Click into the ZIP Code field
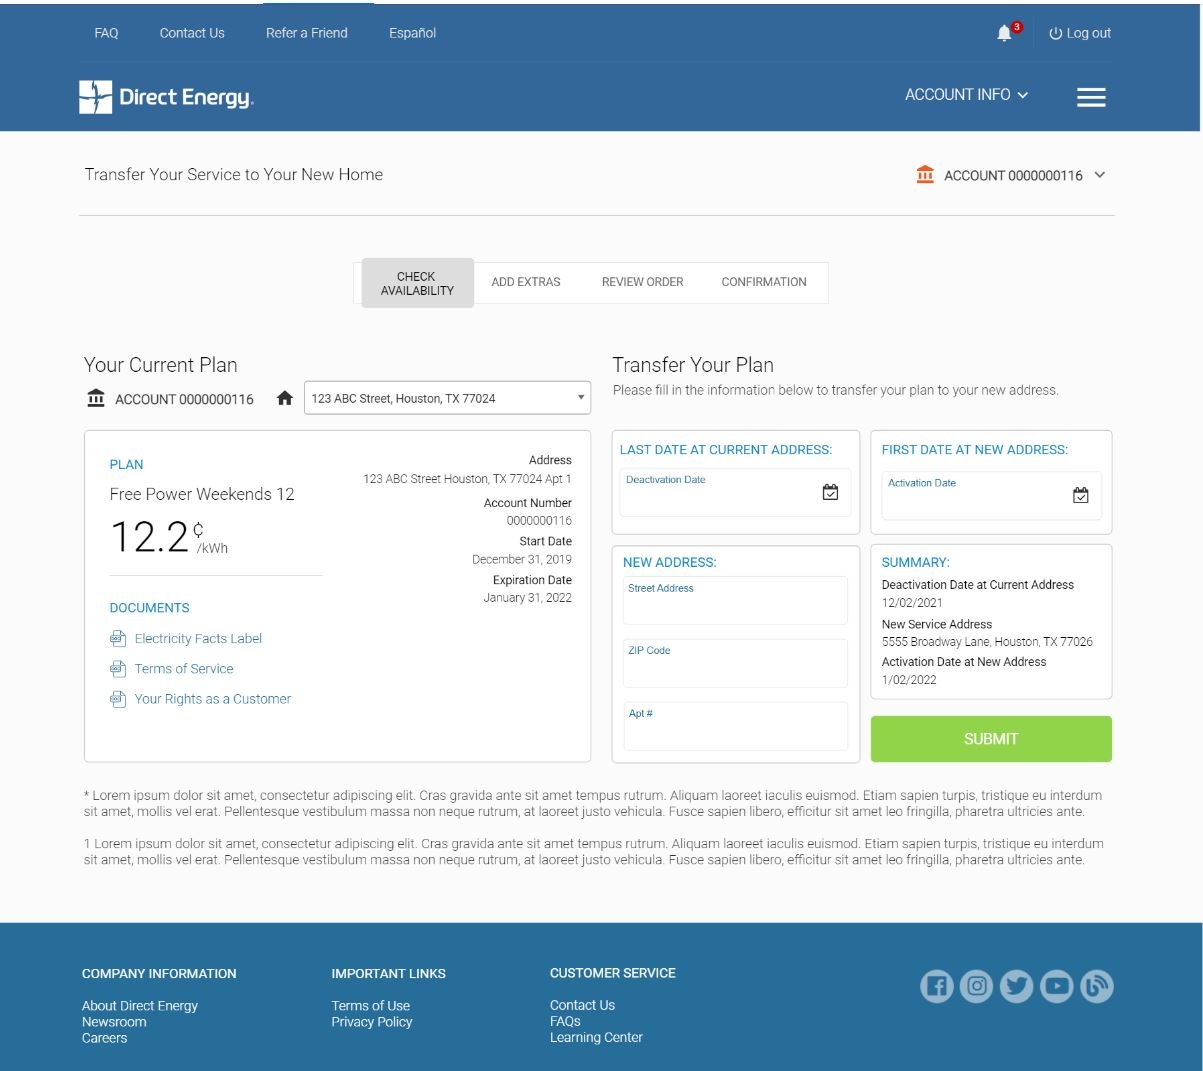Image resolution: width=1203 pixels, height=1071 pixels. pos(735,663)
